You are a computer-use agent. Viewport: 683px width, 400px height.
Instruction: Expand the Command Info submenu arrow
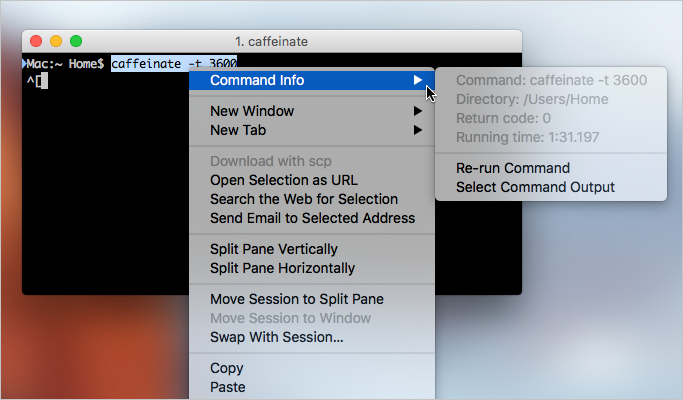coord(417,80)
